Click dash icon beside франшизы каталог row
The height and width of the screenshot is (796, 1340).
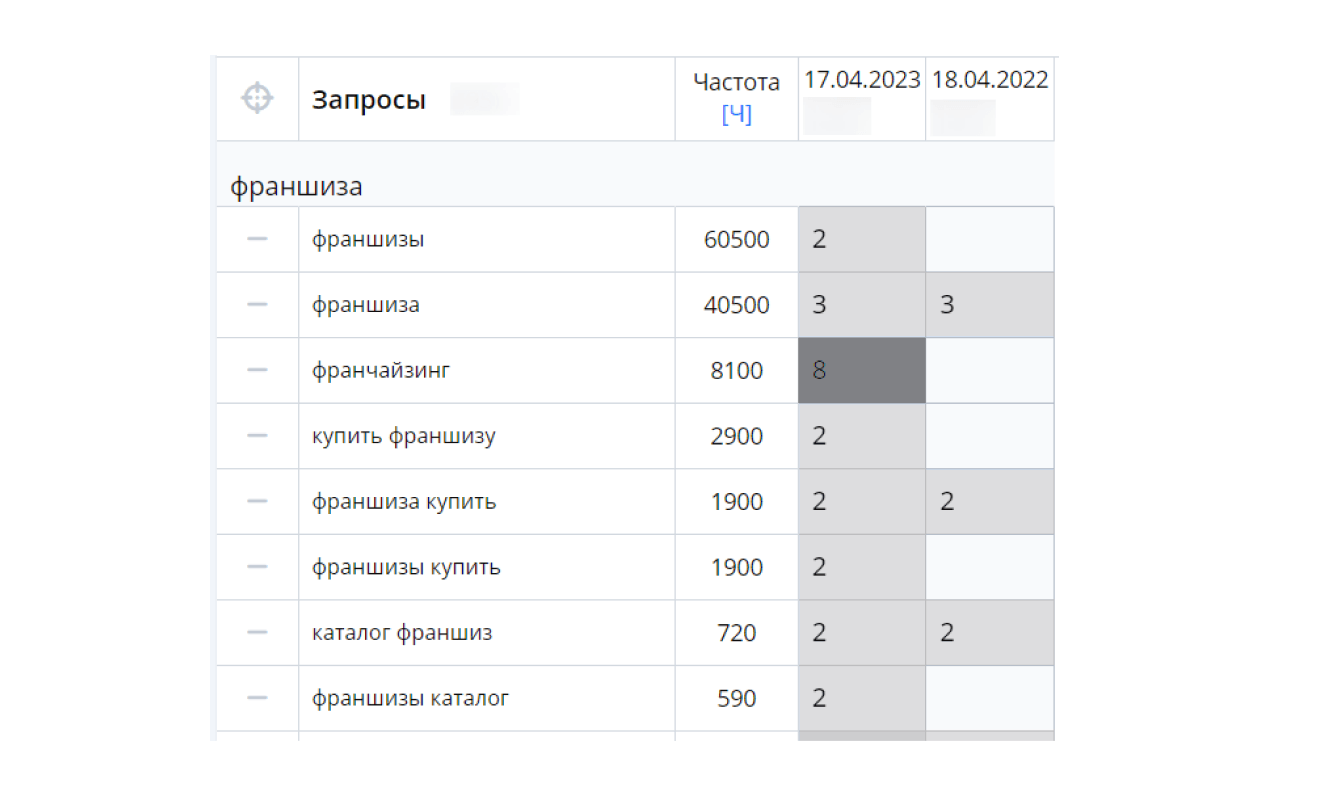[x=257, y=698]
